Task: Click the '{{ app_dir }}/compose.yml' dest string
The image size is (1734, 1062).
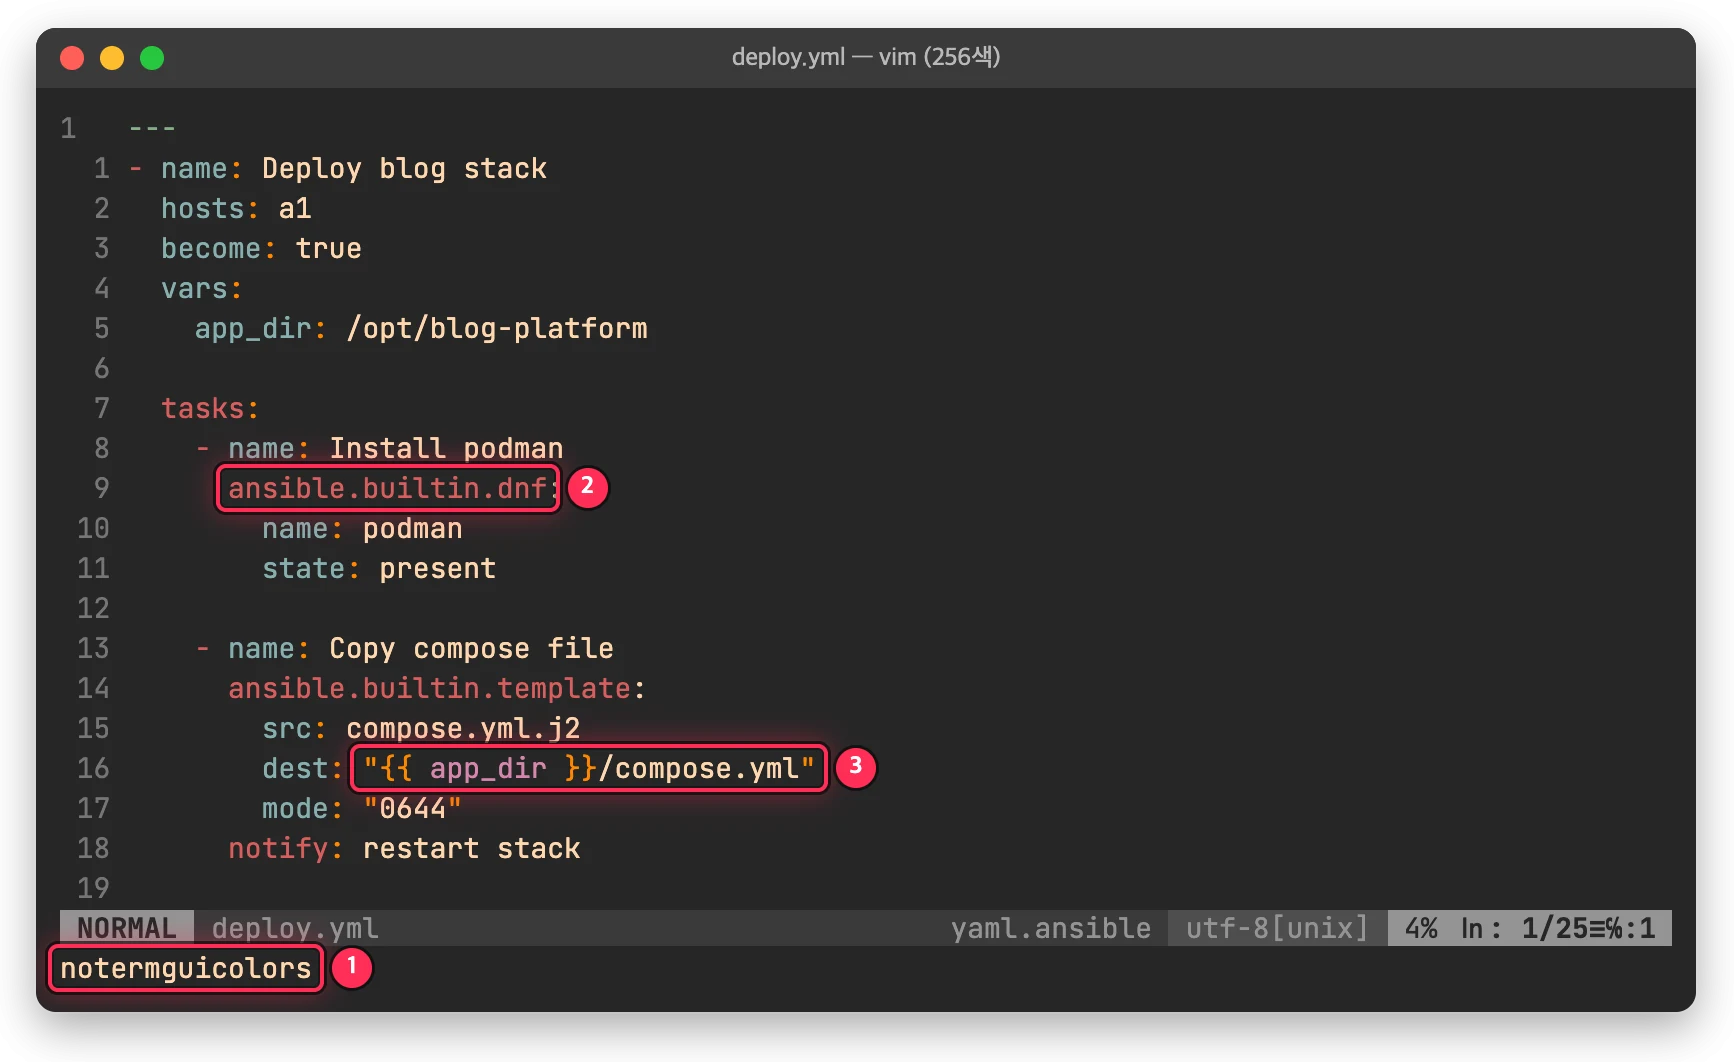Action: tap(589, 768)
